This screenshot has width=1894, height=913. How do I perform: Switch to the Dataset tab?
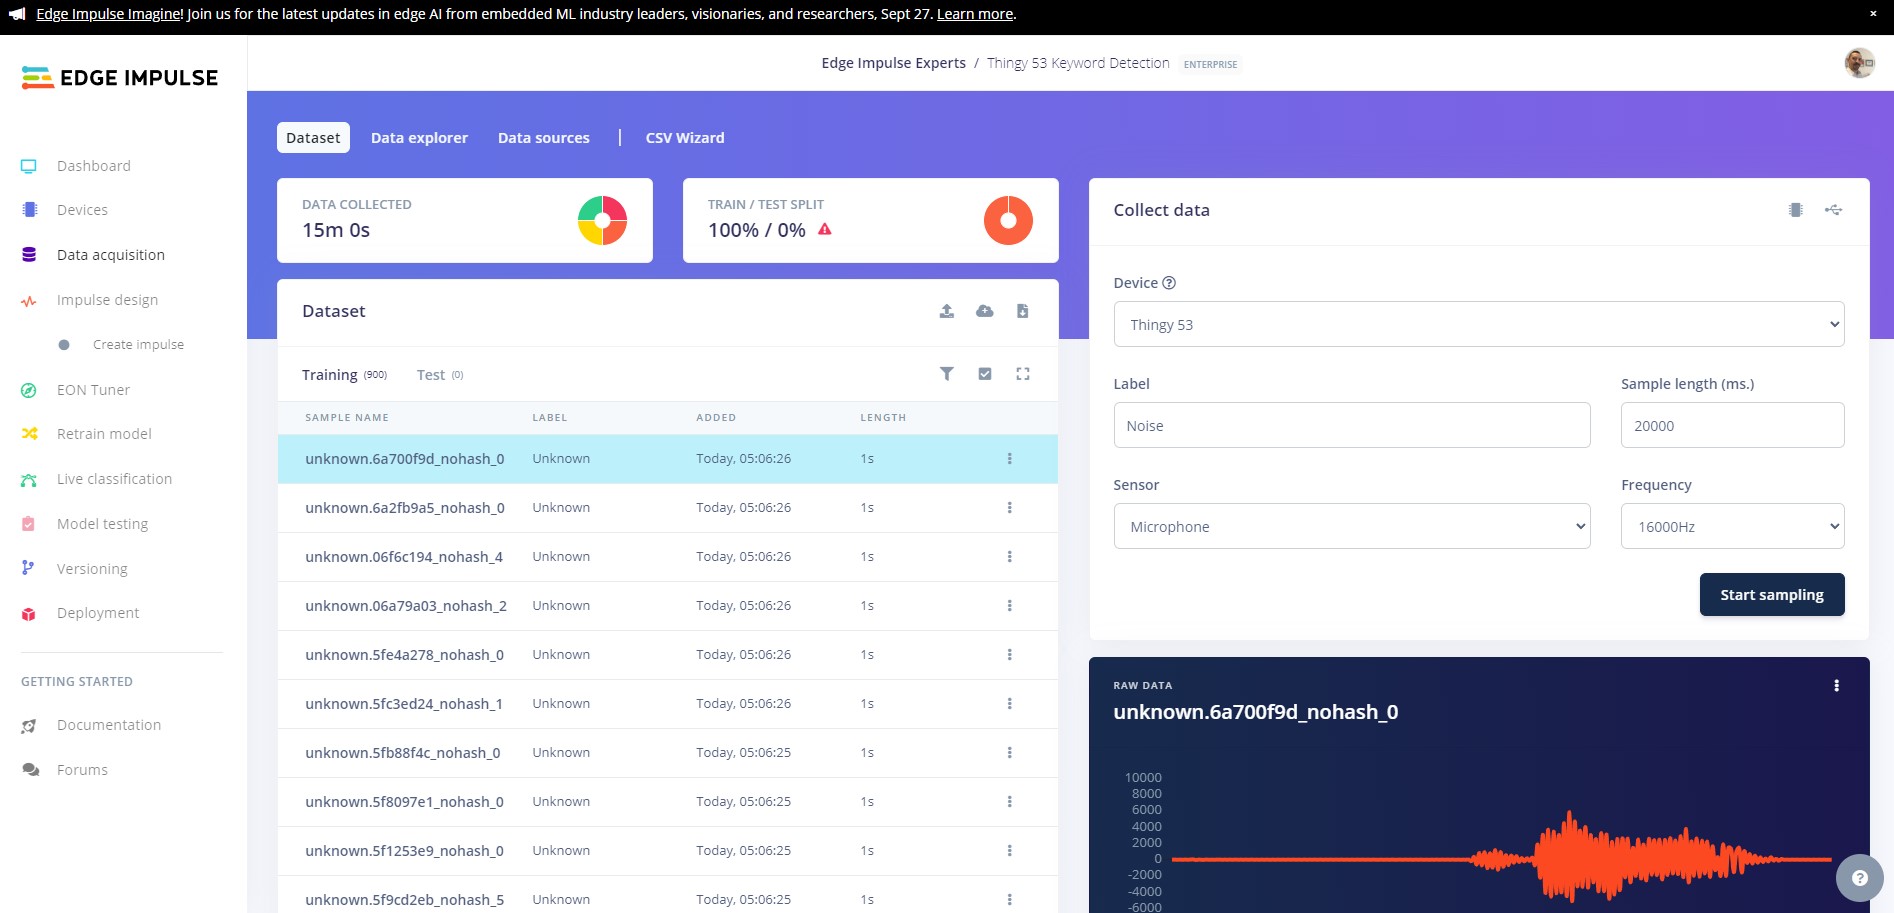313,138
